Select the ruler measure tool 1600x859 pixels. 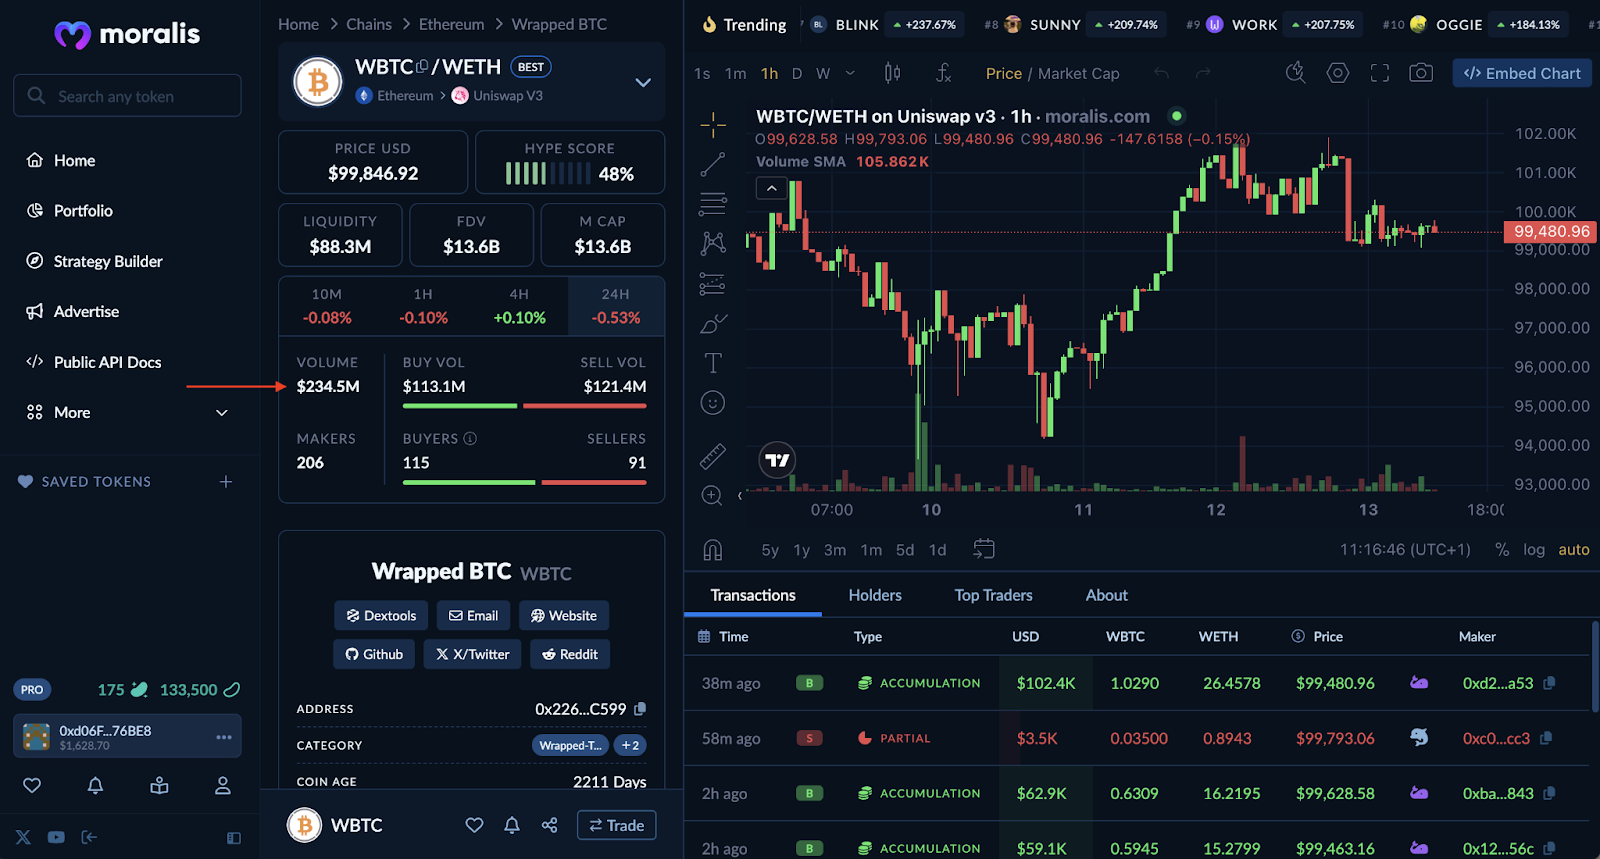point(712,457)
